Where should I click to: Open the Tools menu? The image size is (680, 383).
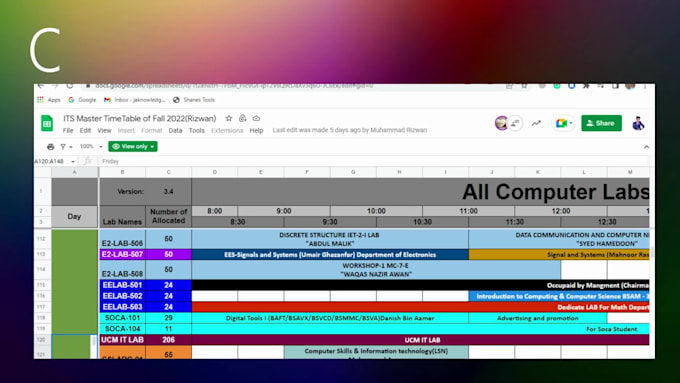point(196,131)
